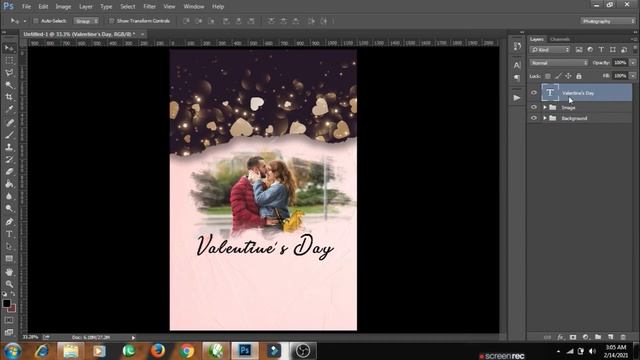Select the Eraser tool
Image resolution: width=640 pixels, height=360 pixels.
click(x=9, y=171)
